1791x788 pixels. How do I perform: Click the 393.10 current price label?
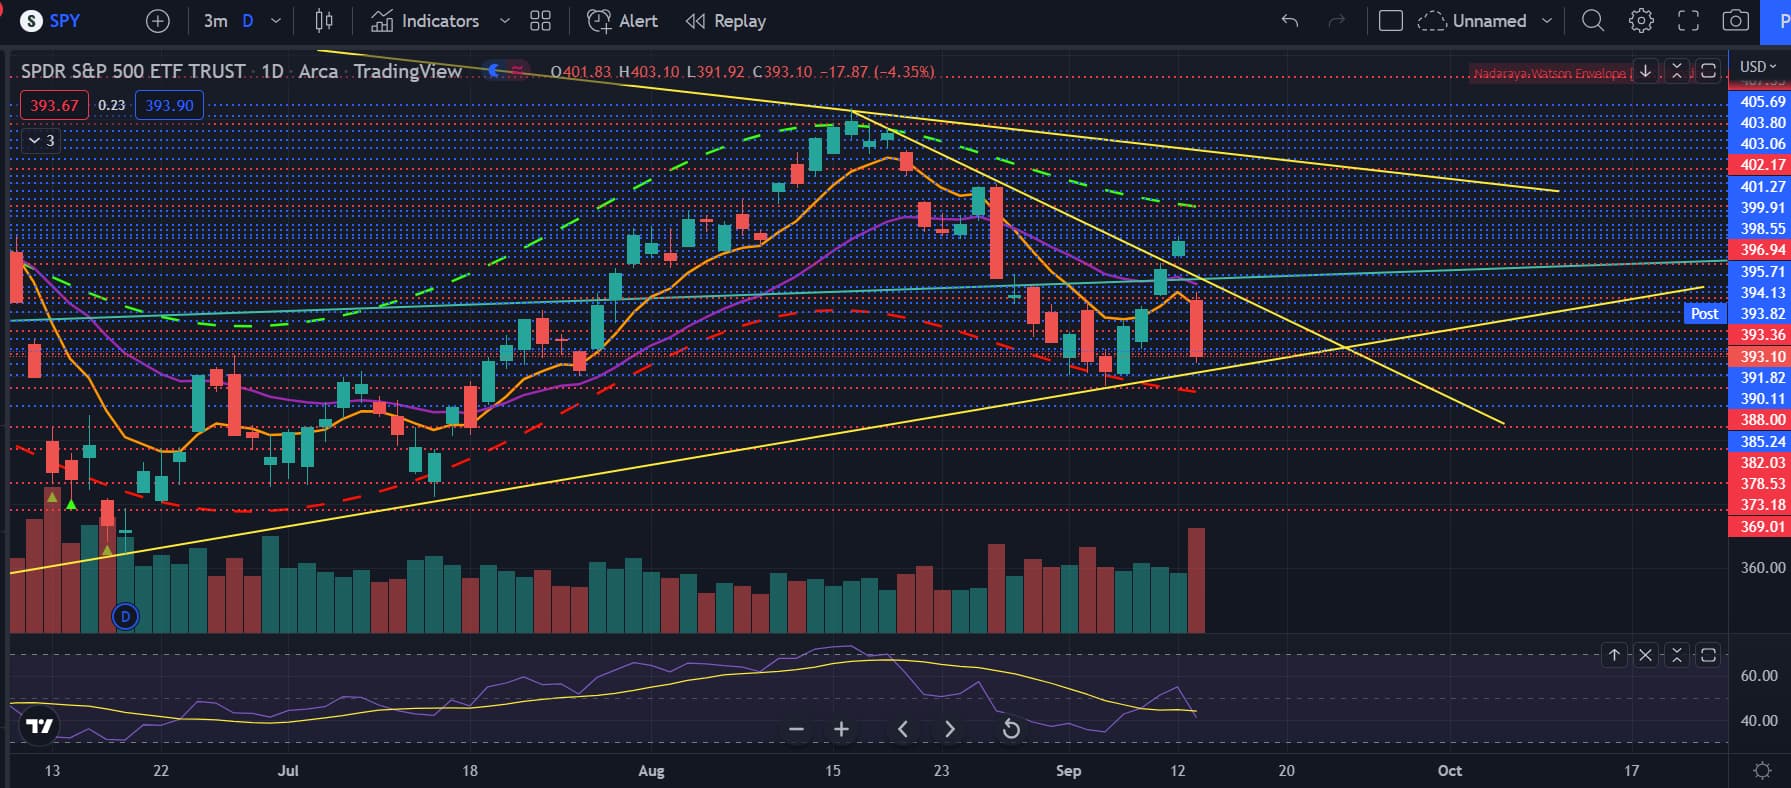(1762, 357)
